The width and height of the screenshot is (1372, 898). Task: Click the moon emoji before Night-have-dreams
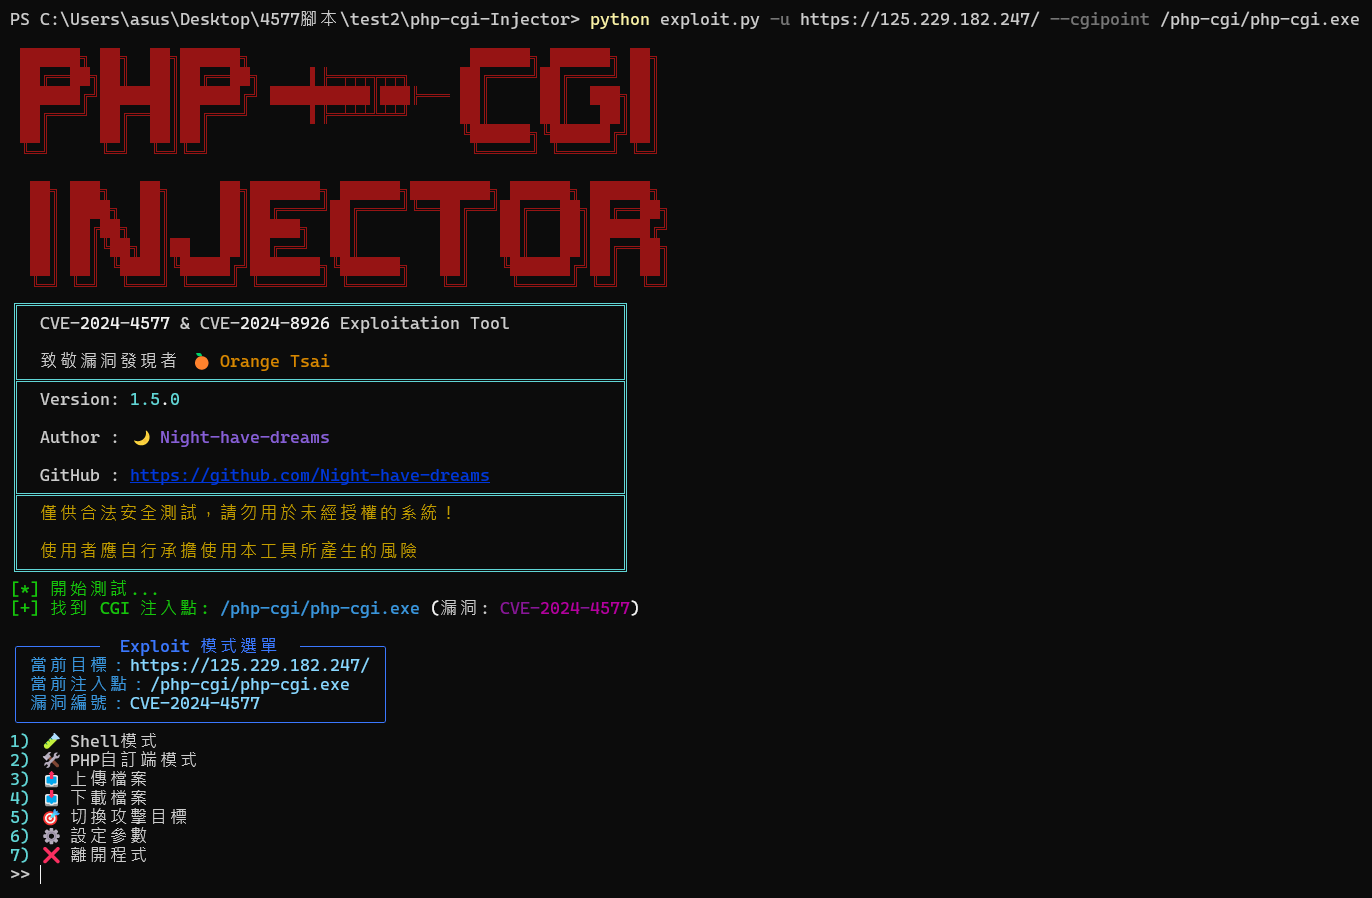(x=141, y=437)
